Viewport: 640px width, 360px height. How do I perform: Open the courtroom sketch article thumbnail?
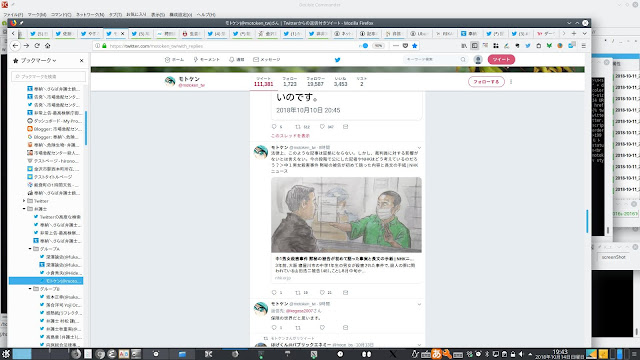346,215
